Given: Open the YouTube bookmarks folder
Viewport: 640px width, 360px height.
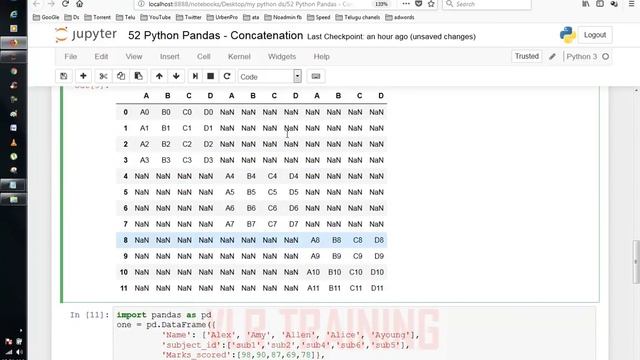Looking at the screenshot, I should pyautogui.click(x=156, y=17).
